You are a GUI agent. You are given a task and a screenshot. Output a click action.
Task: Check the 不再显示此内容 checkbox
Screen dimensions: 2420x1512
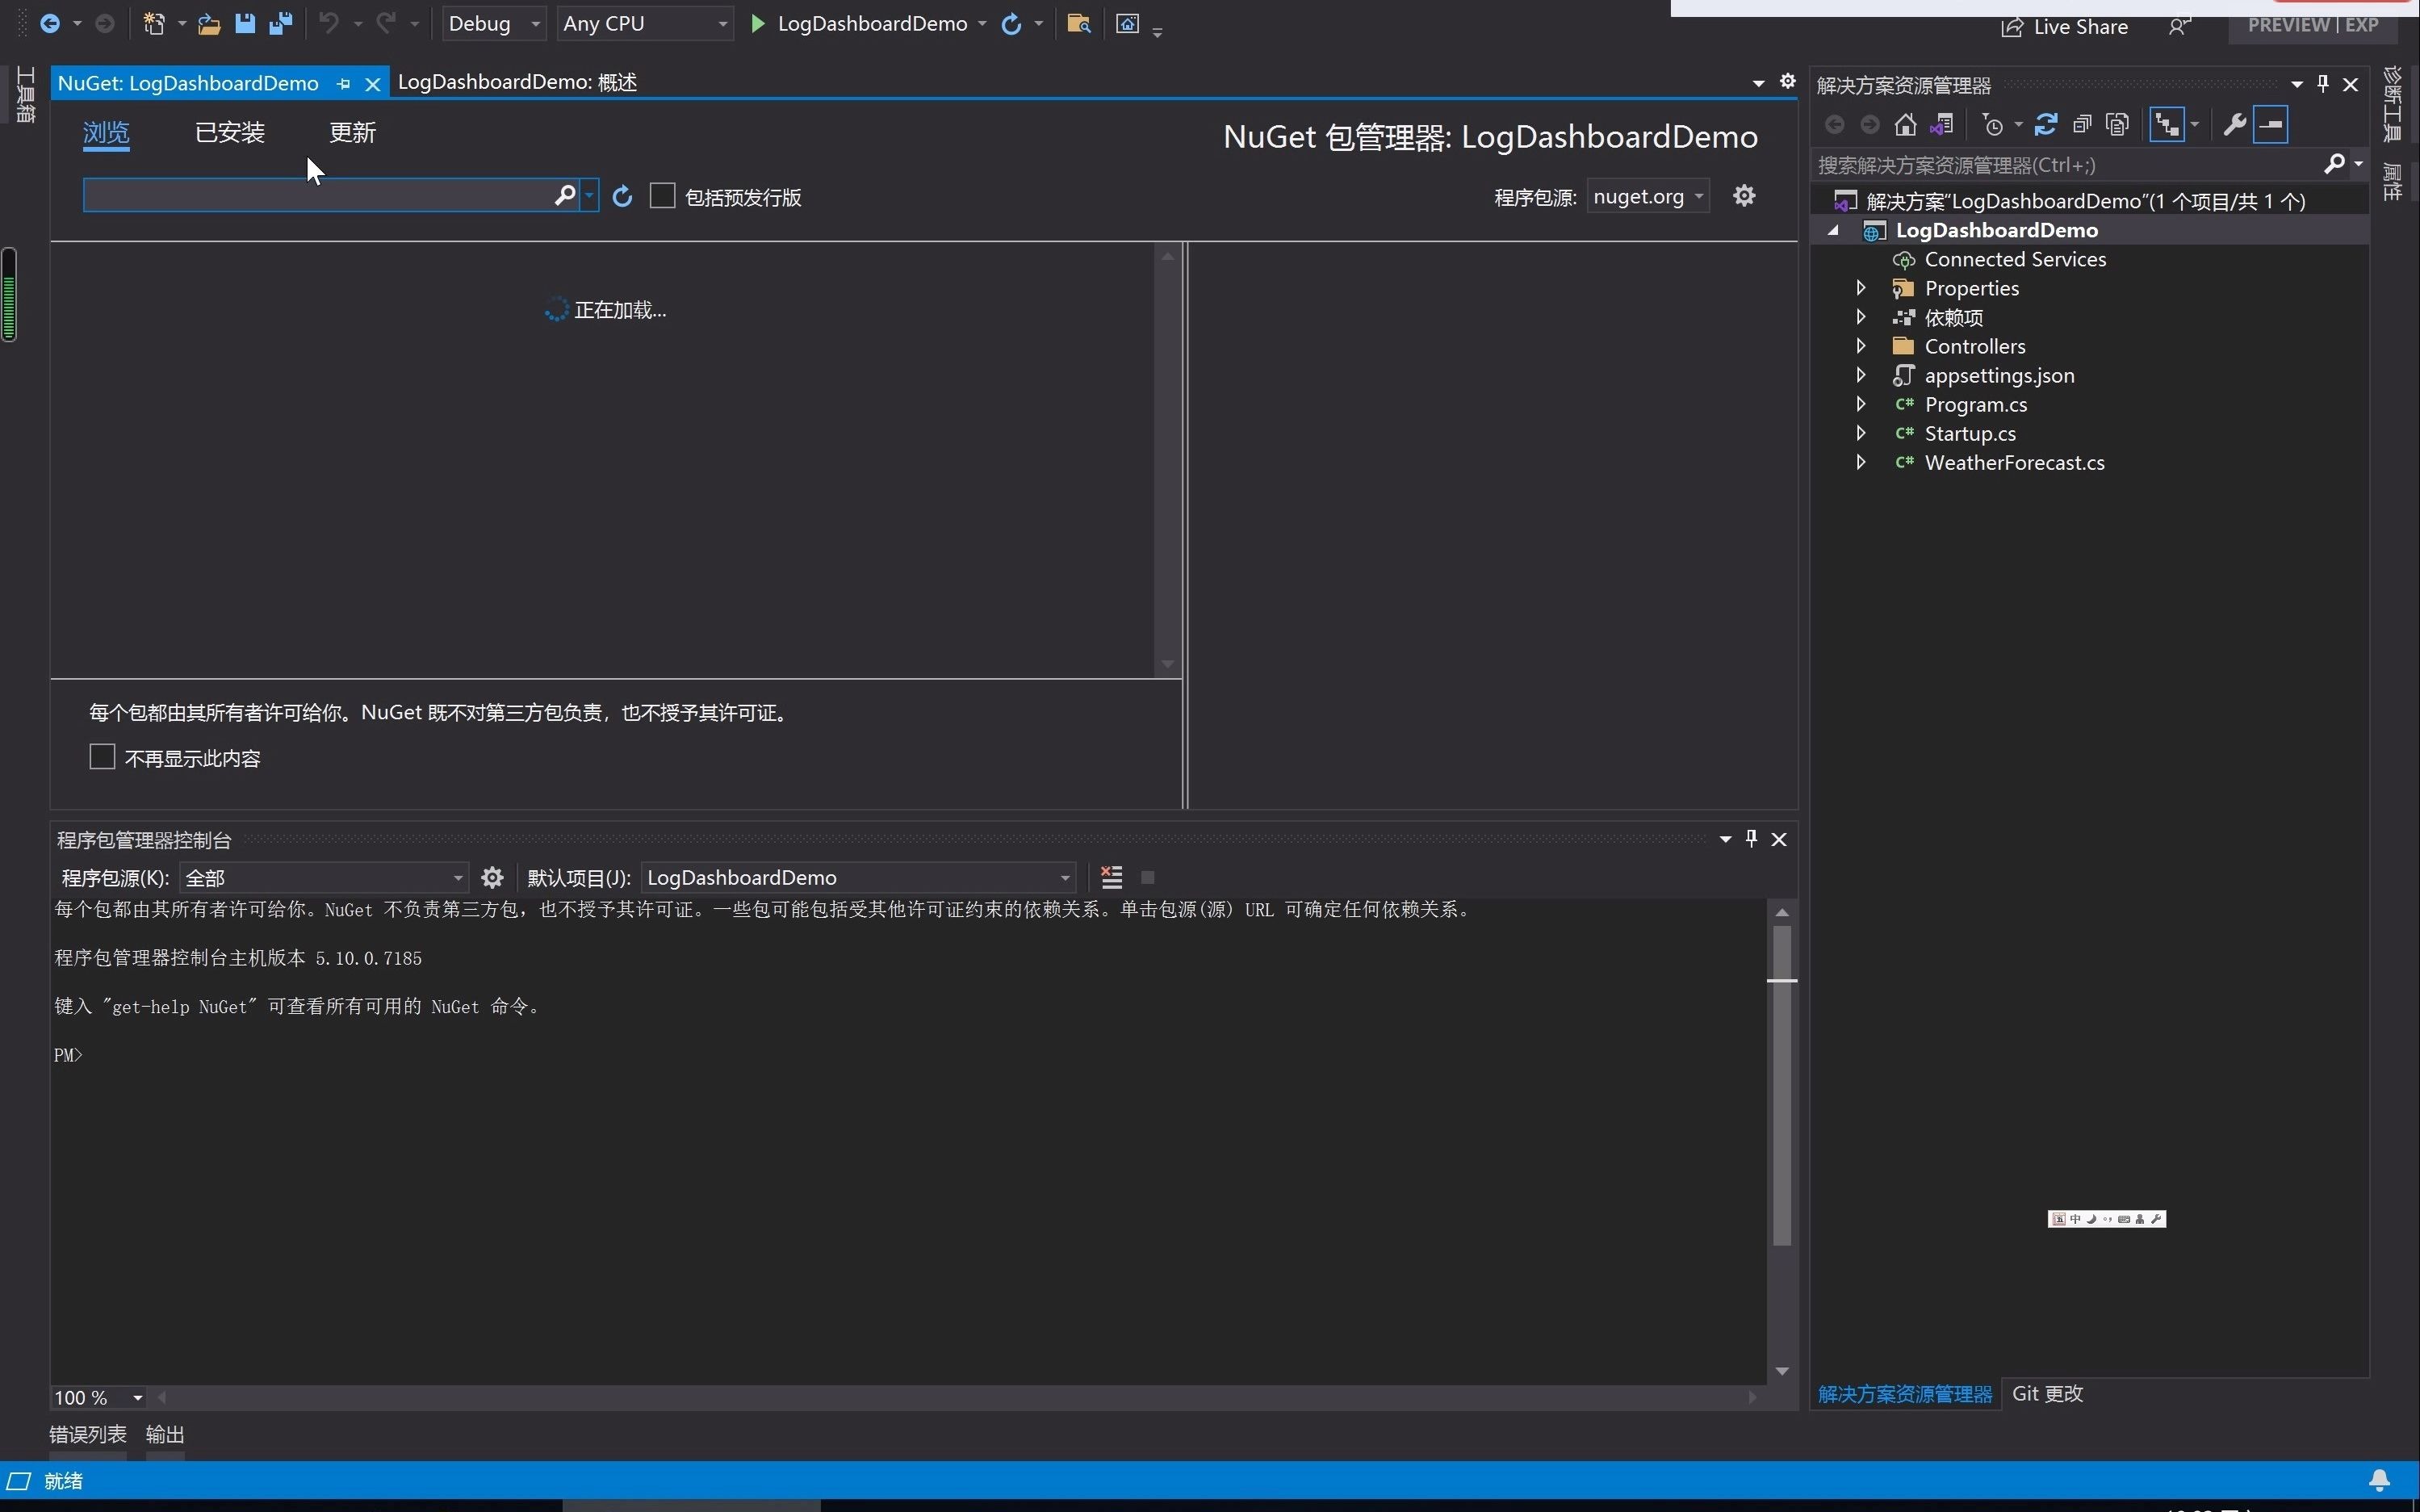(102, 757)
